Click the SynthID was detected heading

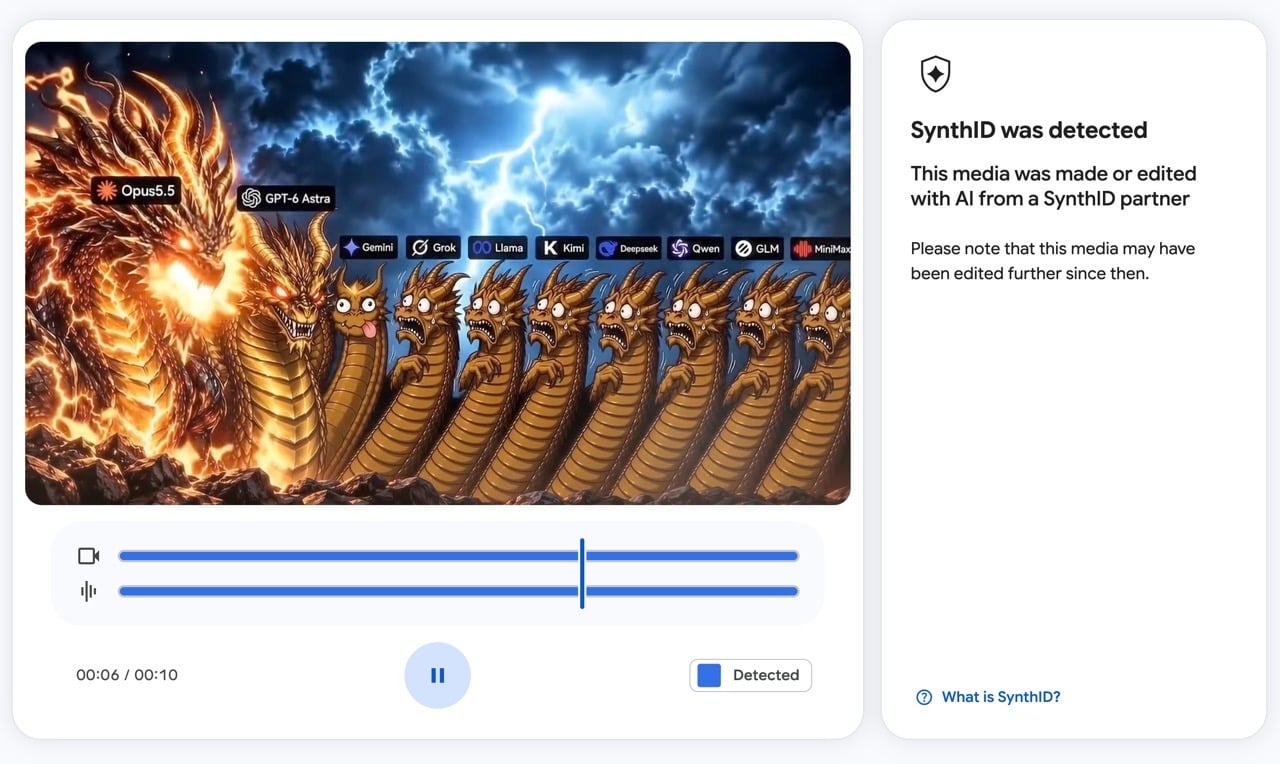(1029, 130)
